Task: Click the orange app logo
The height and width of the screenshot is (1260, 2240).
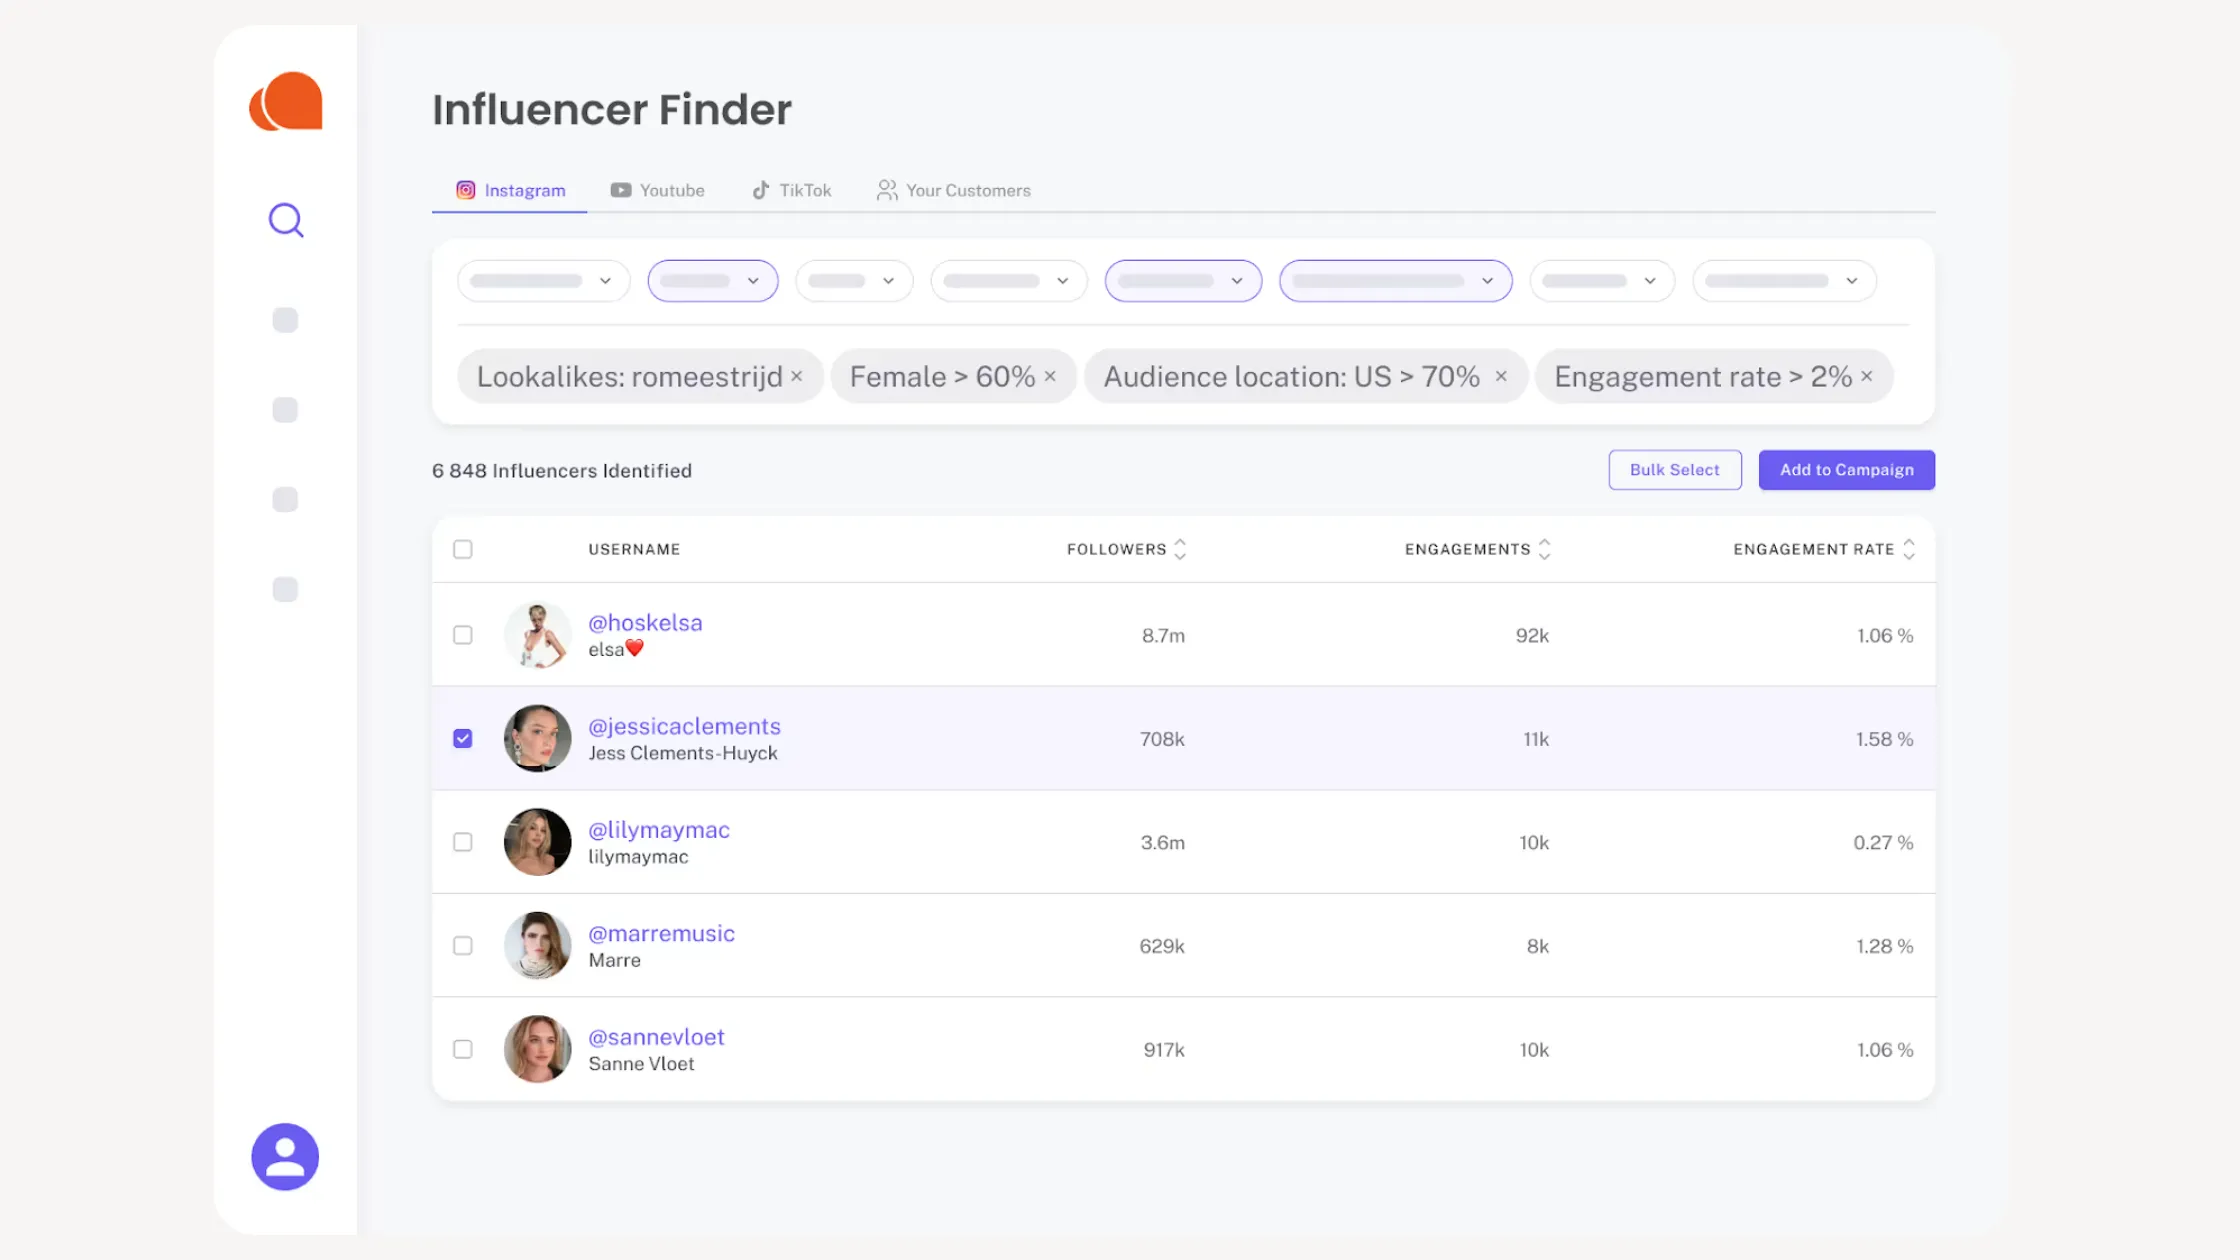Action: coord(286,101)
